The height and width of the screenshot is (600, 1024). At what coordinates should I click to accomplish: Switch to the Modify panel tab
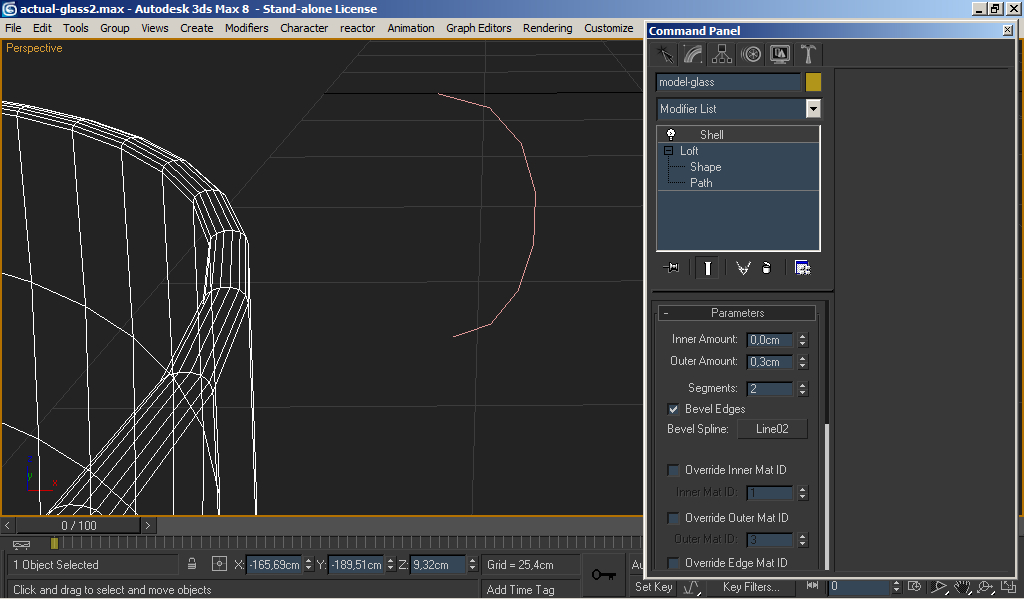click(x=693, y=54)
